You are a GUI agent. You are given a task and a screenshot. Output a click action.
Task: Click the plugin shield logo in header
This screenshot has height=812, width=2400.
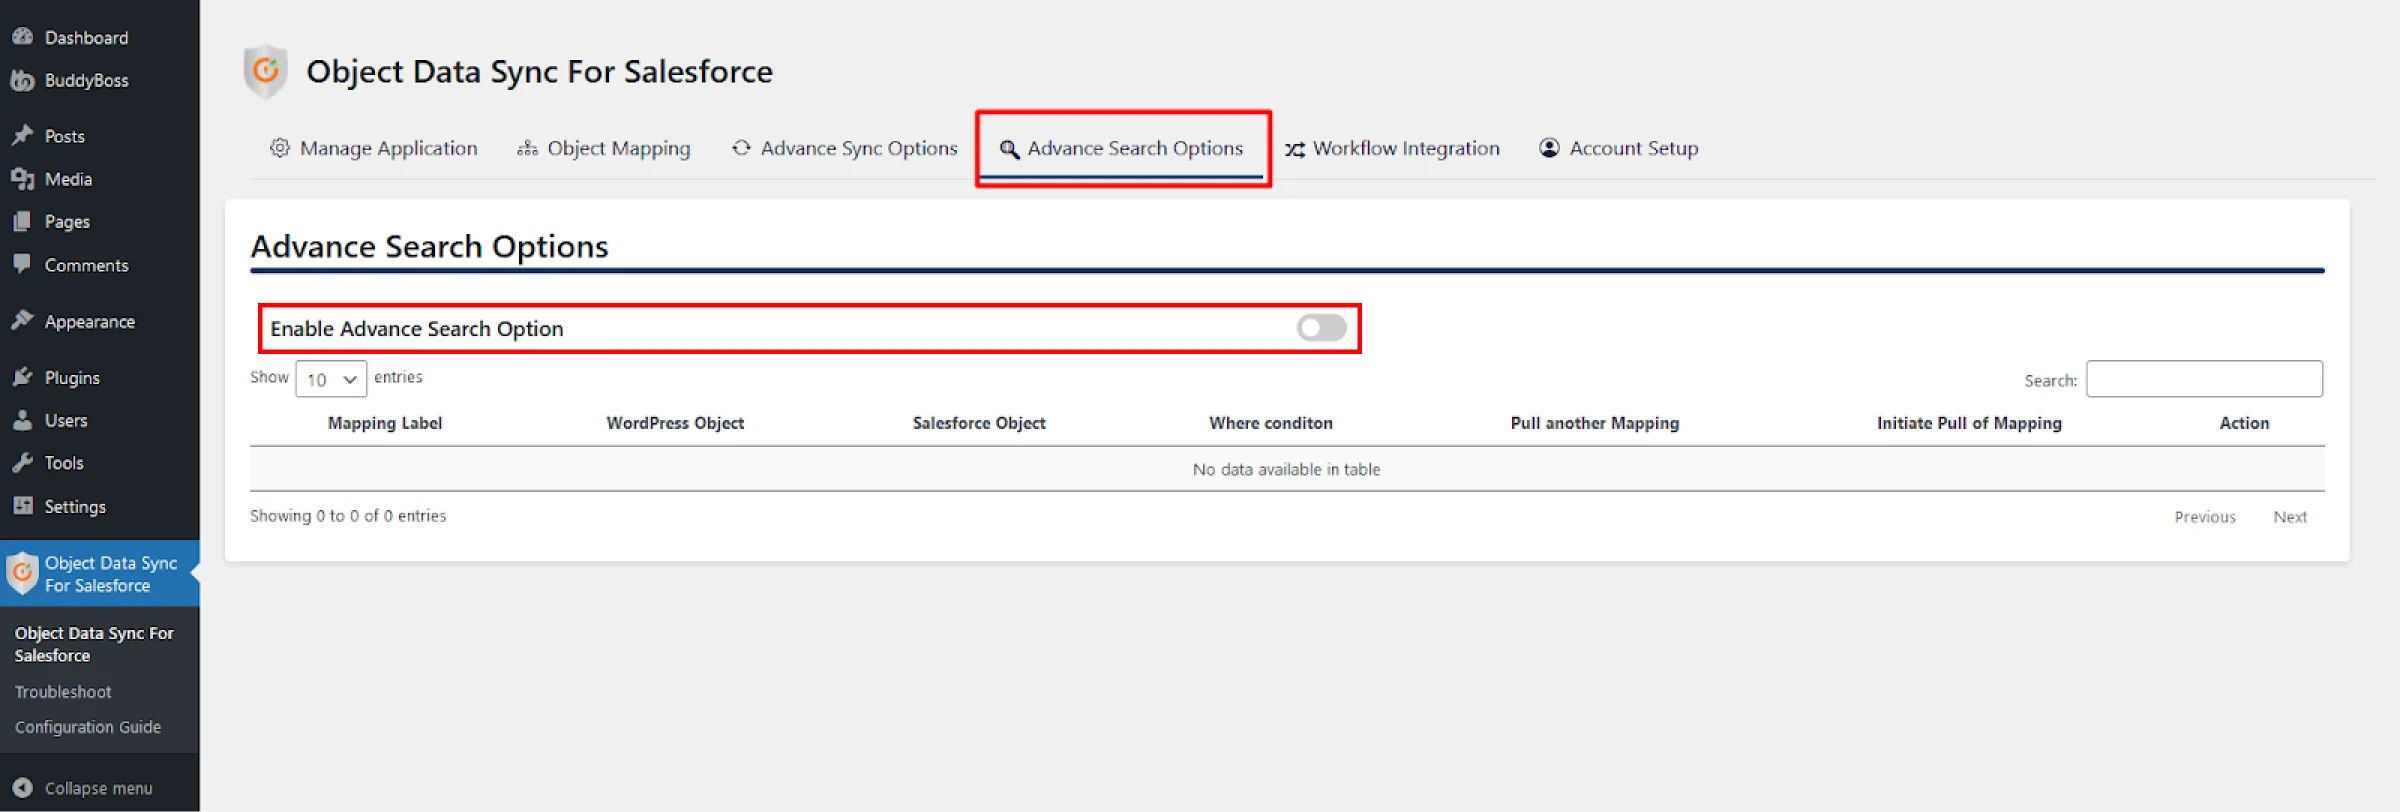coord(265,71)
